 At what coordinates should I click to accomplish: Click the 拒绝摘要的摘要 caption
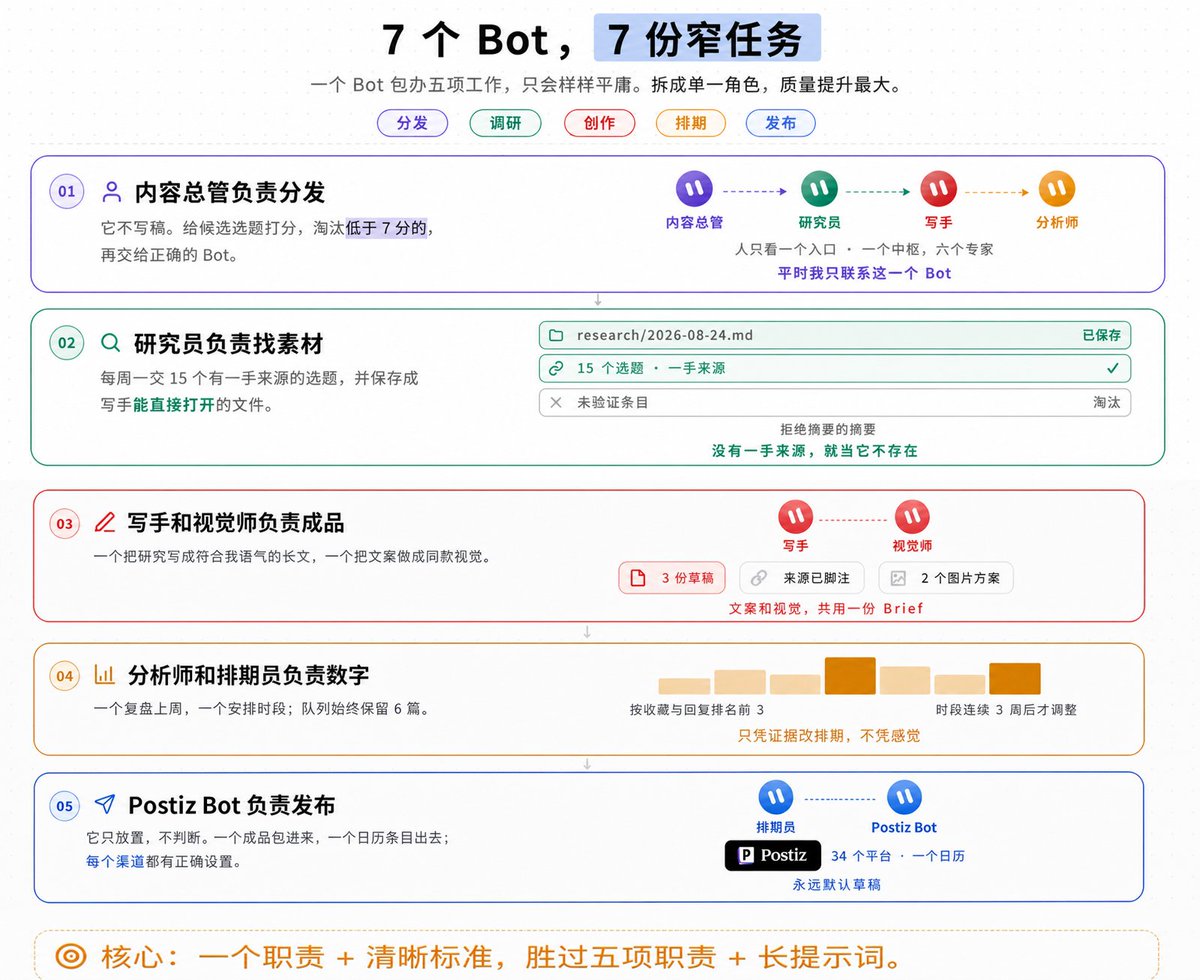pos(828,429)
